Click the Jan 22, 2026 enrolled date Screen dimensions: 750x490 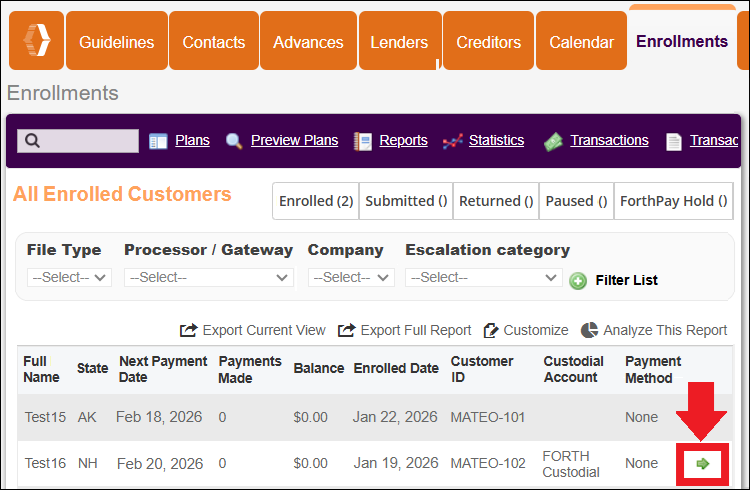tap(395, 417)
